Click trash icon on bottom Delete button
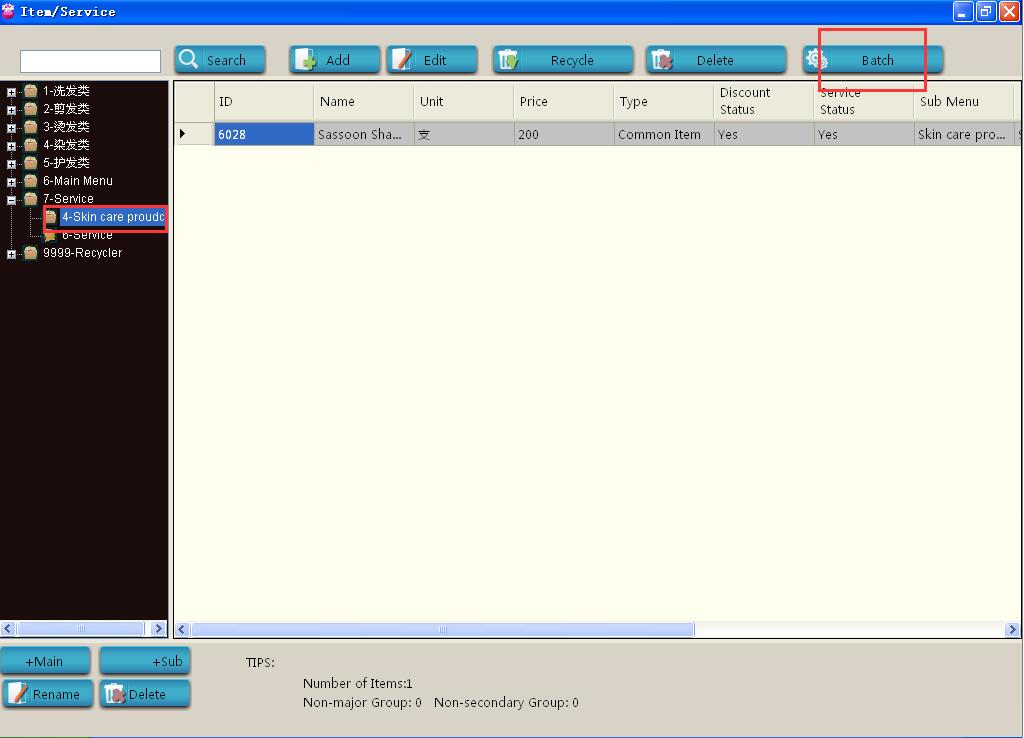Viewport: 1024px width, 738px height. click(x=114, y=694)
